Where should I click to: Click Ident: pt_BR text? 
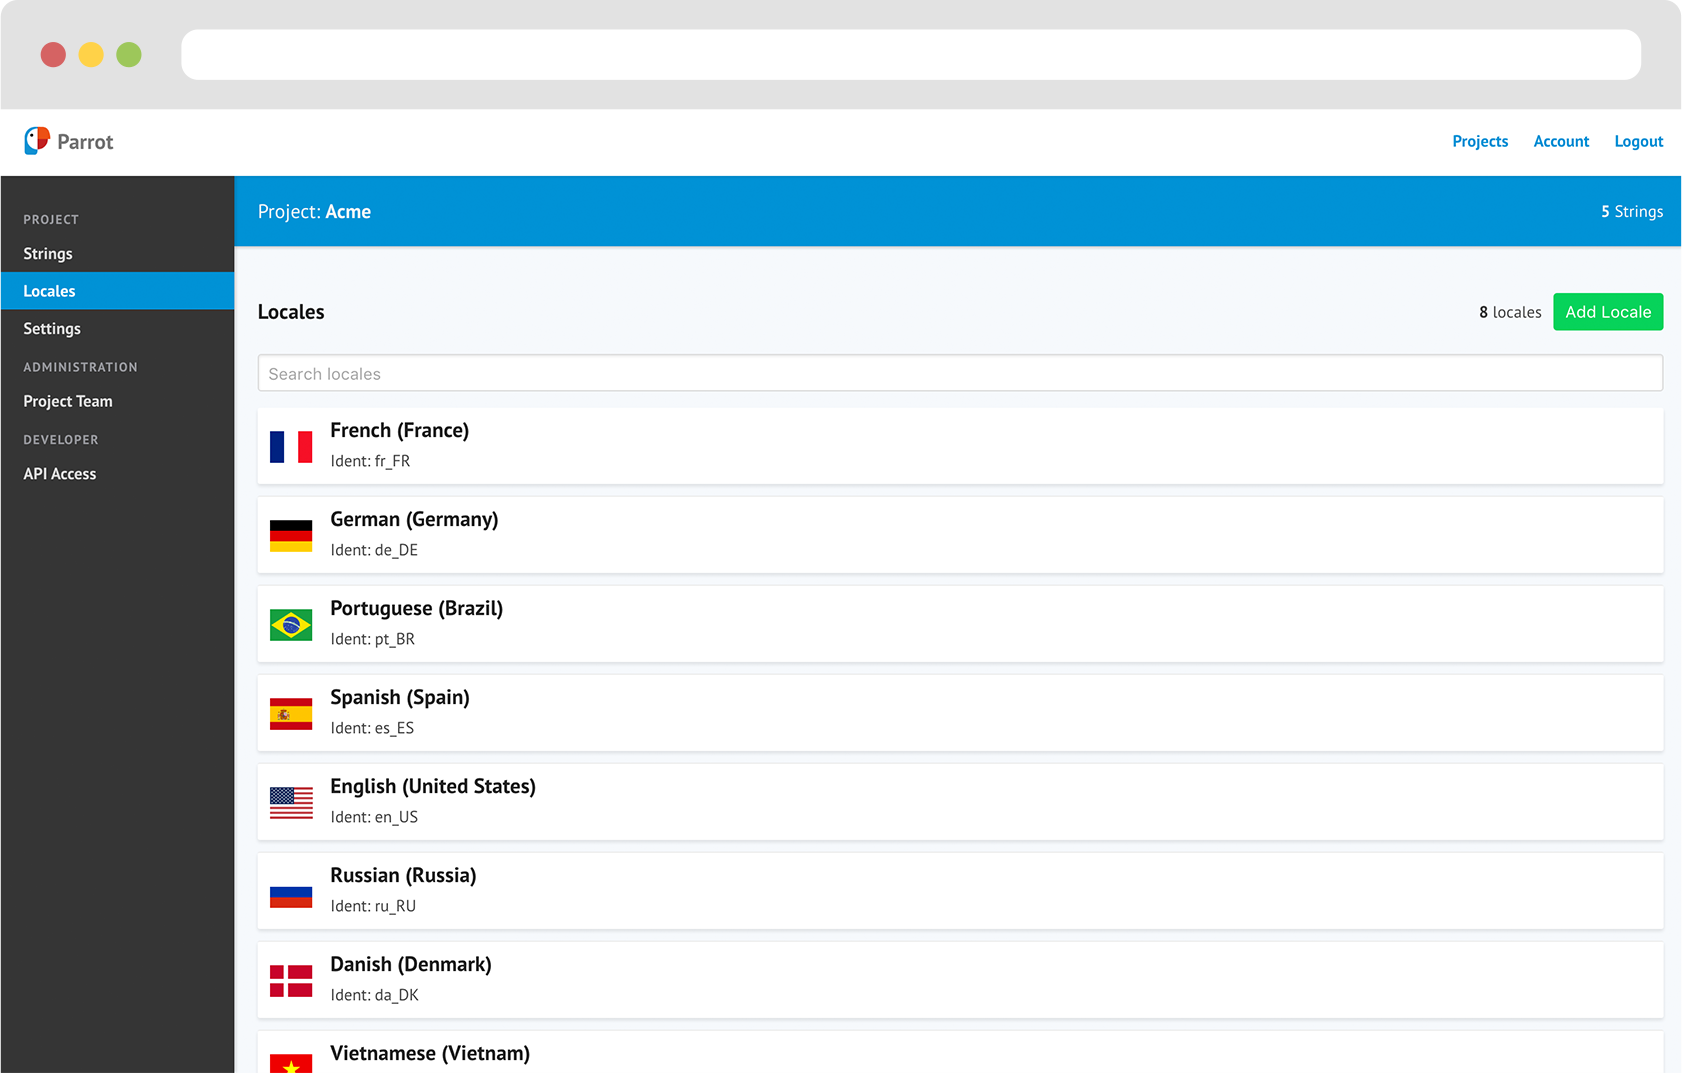[x=372, y=639]
